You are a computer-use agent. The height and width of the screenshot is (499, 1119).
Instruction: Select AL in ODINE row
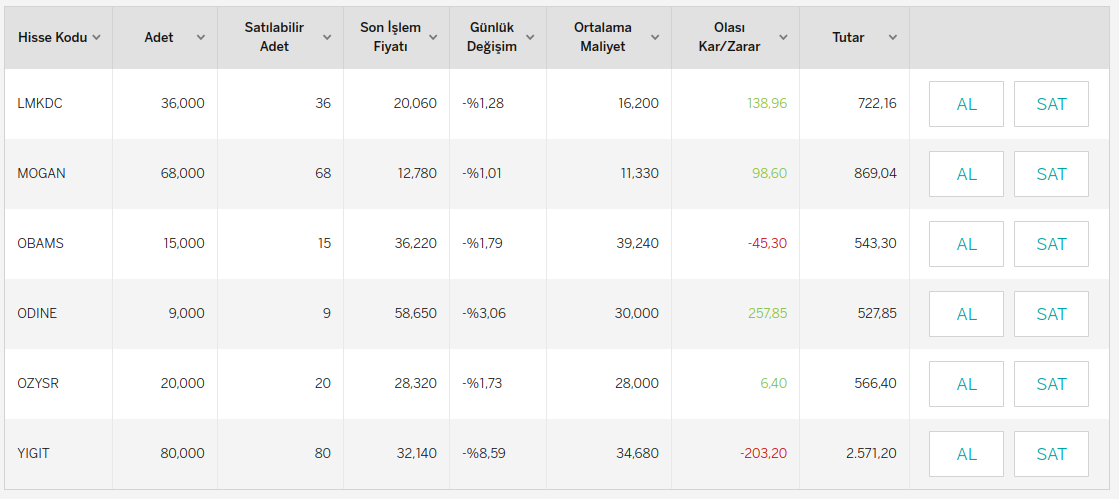pyautogui.click(x=966, y=314)
